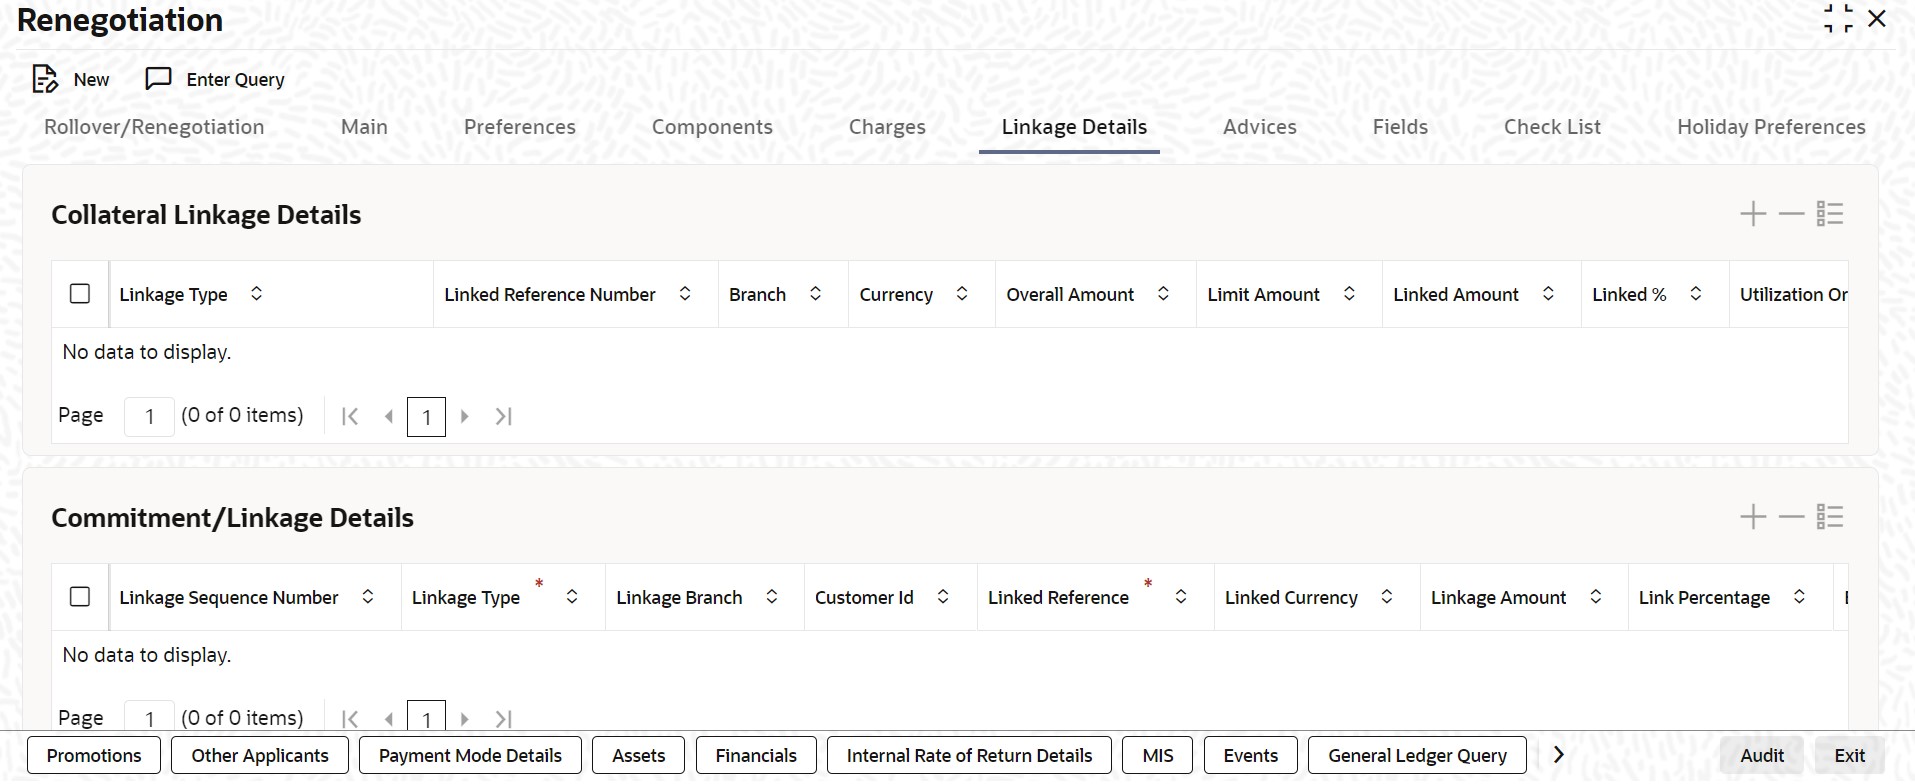Click the New record icon
The height and width of the screenshot is (784, 1915).
[x=45, y=79]
